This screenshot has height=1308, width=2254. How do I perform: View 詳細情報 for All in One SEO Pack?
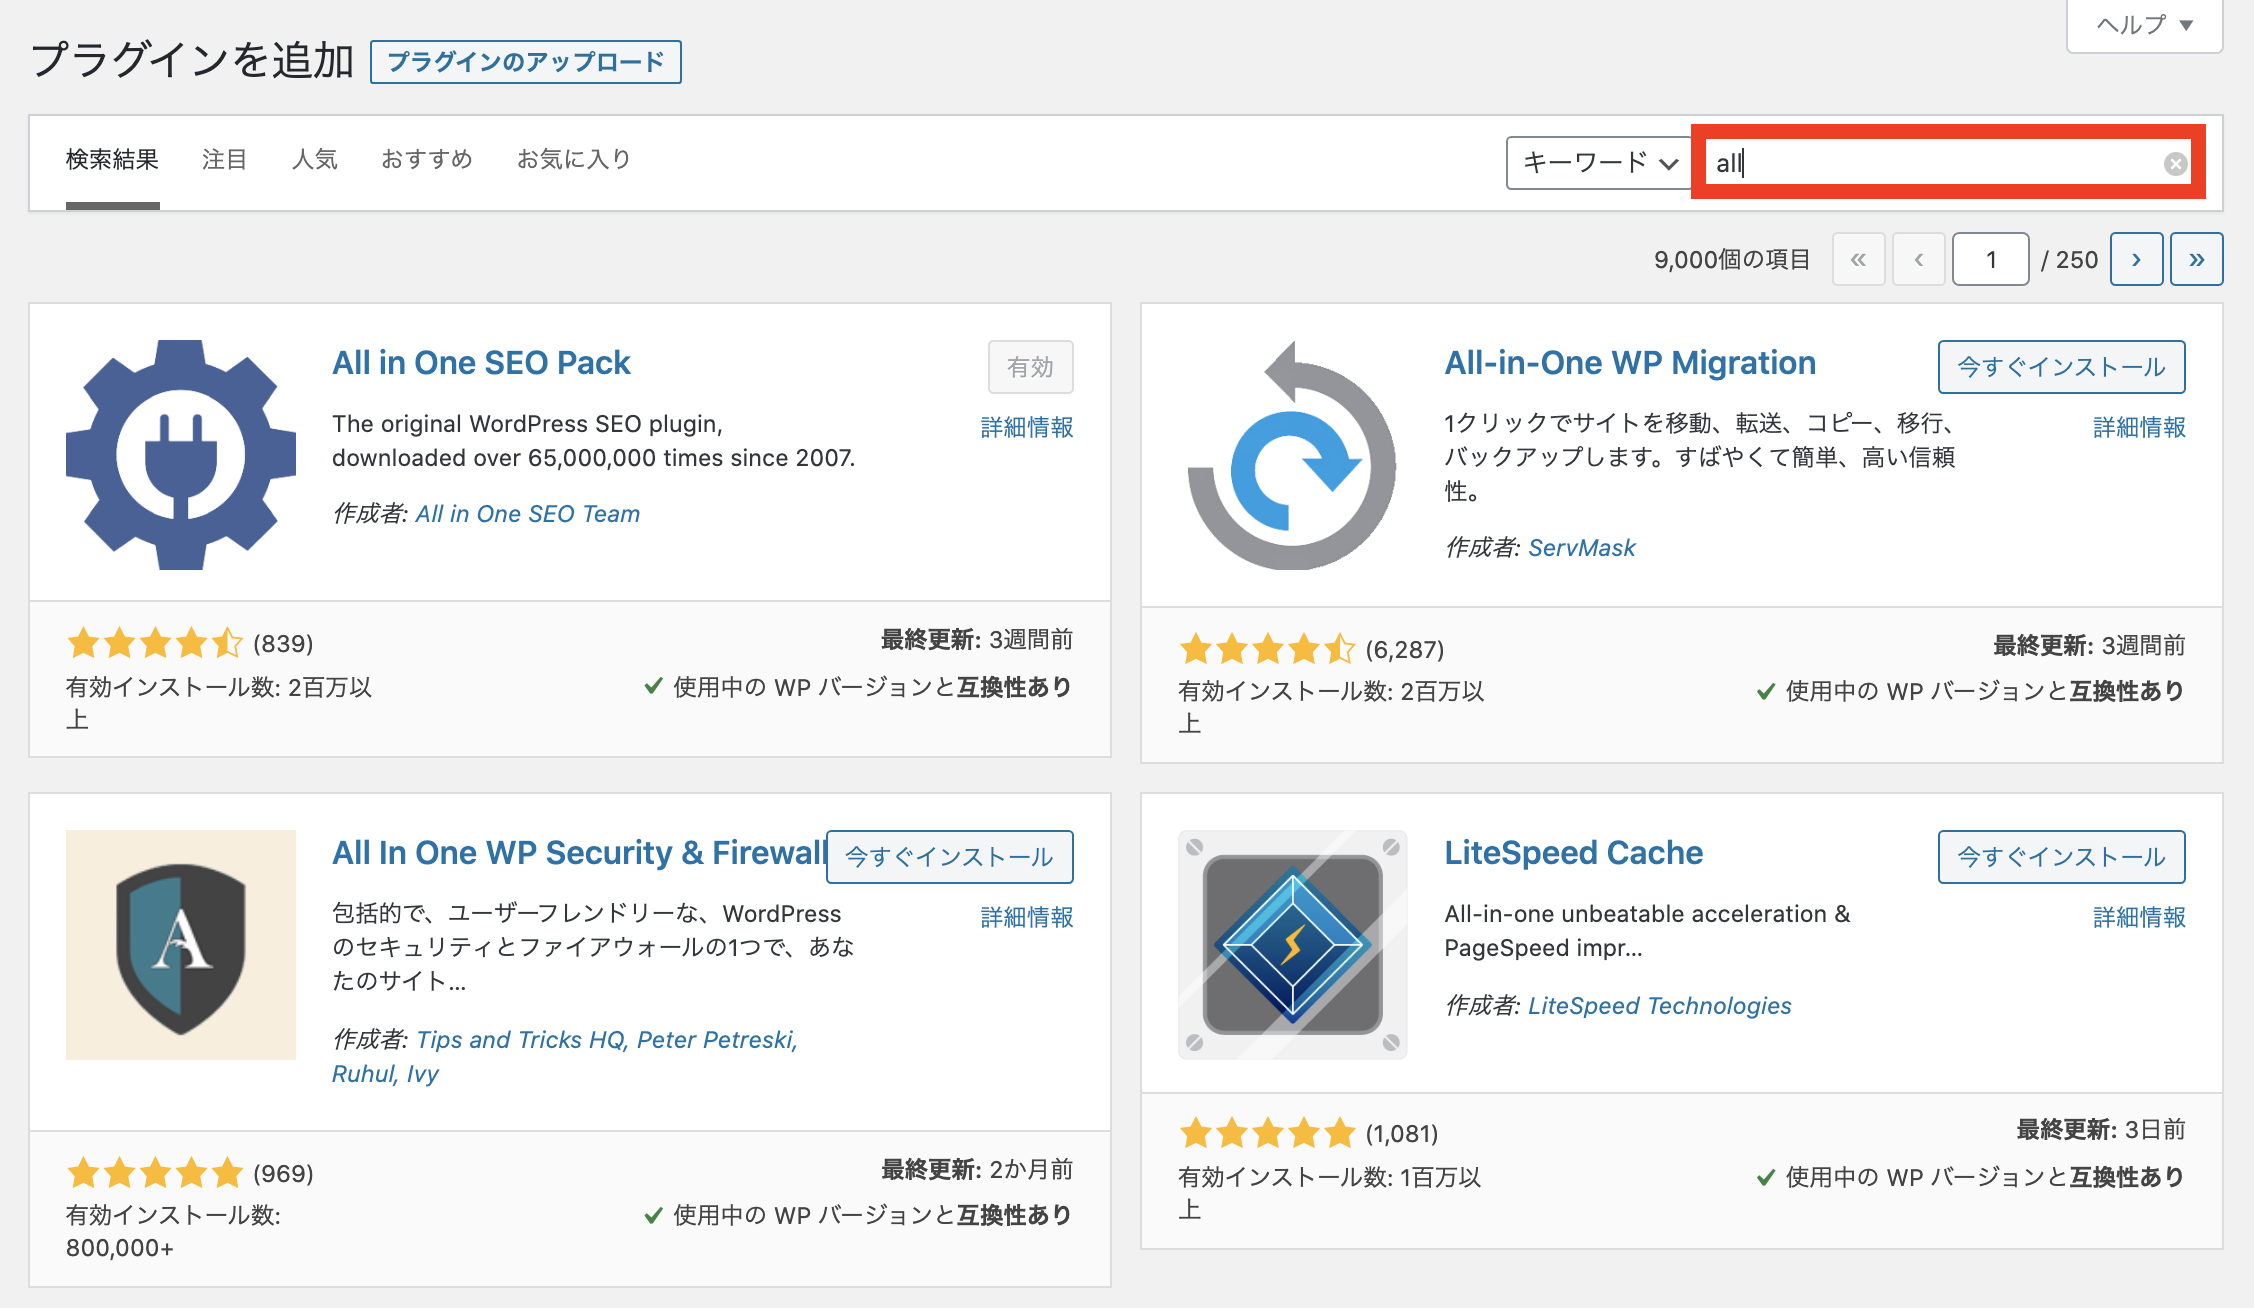click(1027, 428)
